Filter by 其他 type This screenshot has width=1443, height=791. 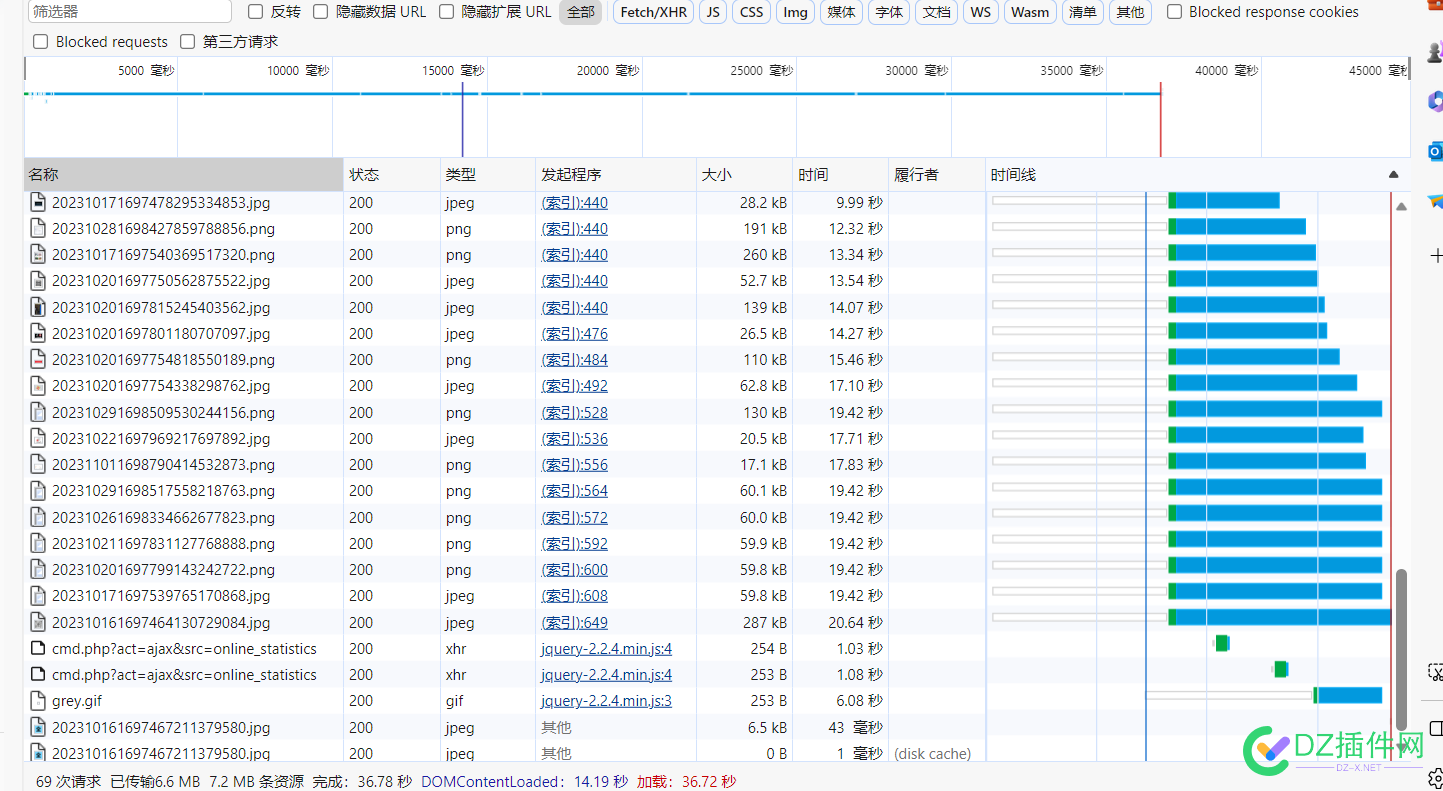click(x=1130, y=12)
